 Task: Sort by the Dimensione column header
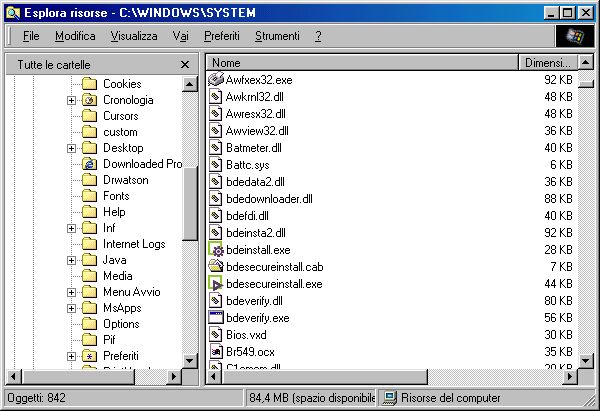[548, 63]
